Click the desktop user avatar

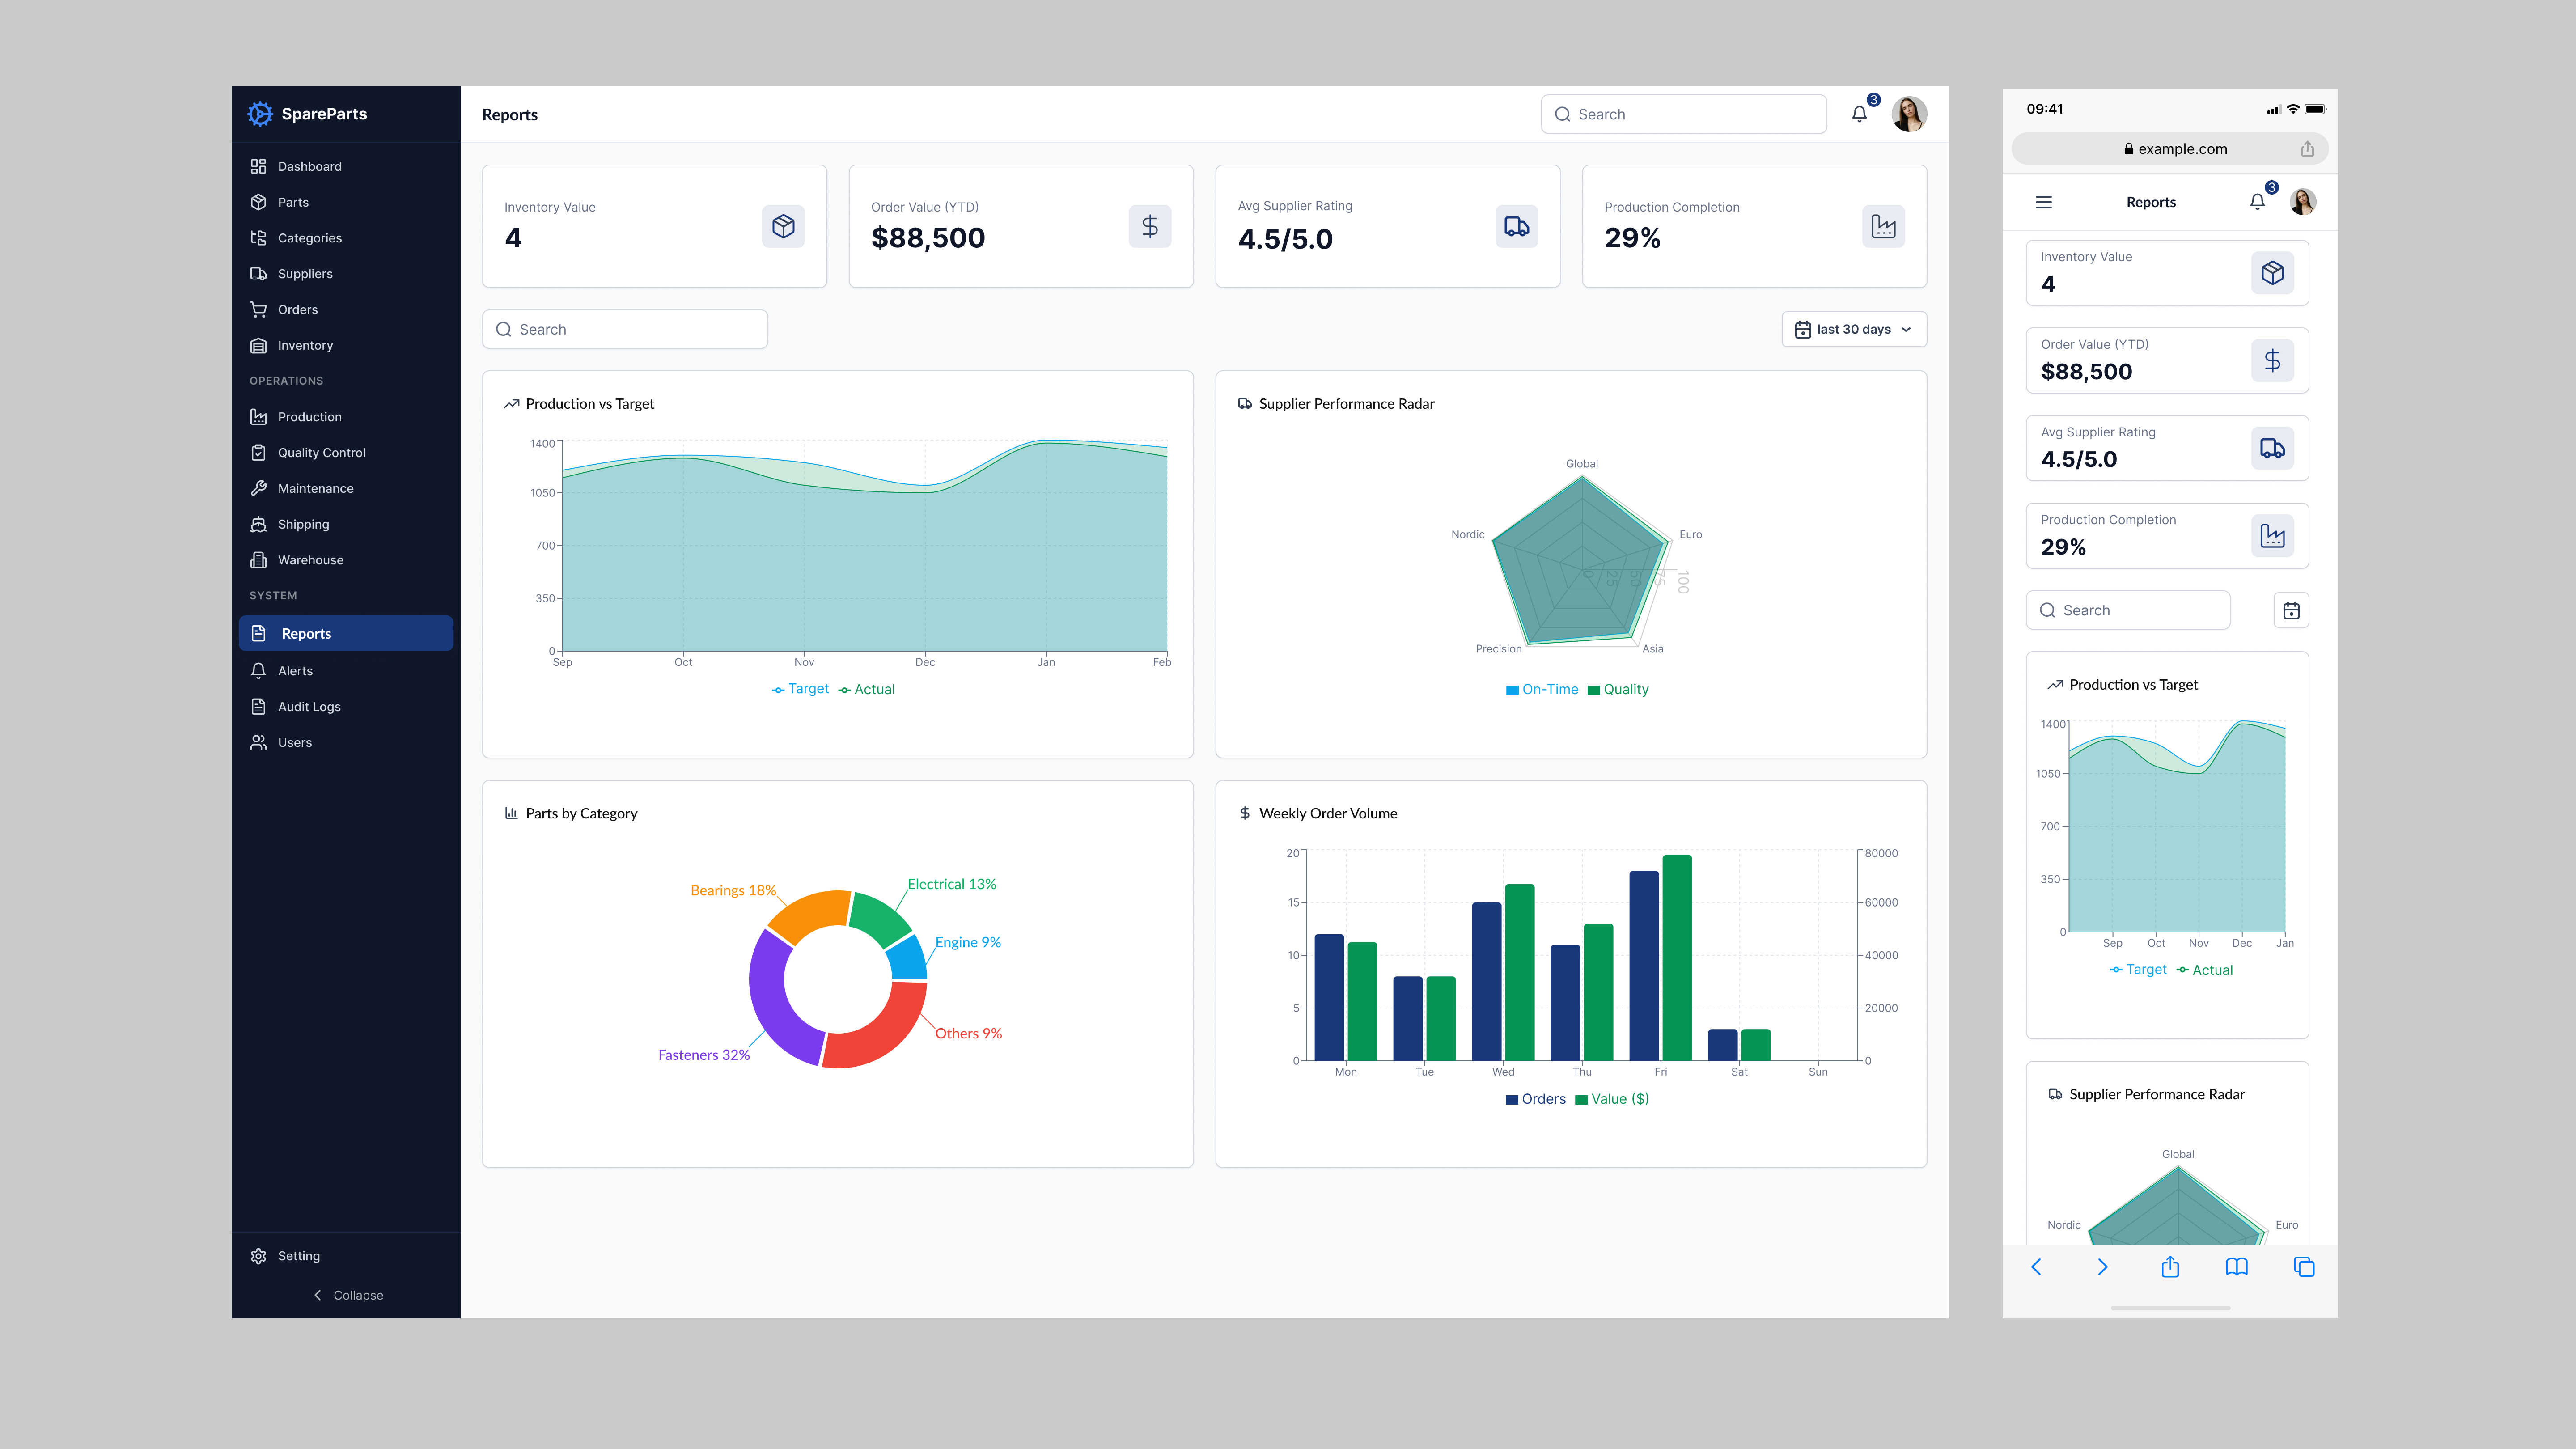point(1909,114)
